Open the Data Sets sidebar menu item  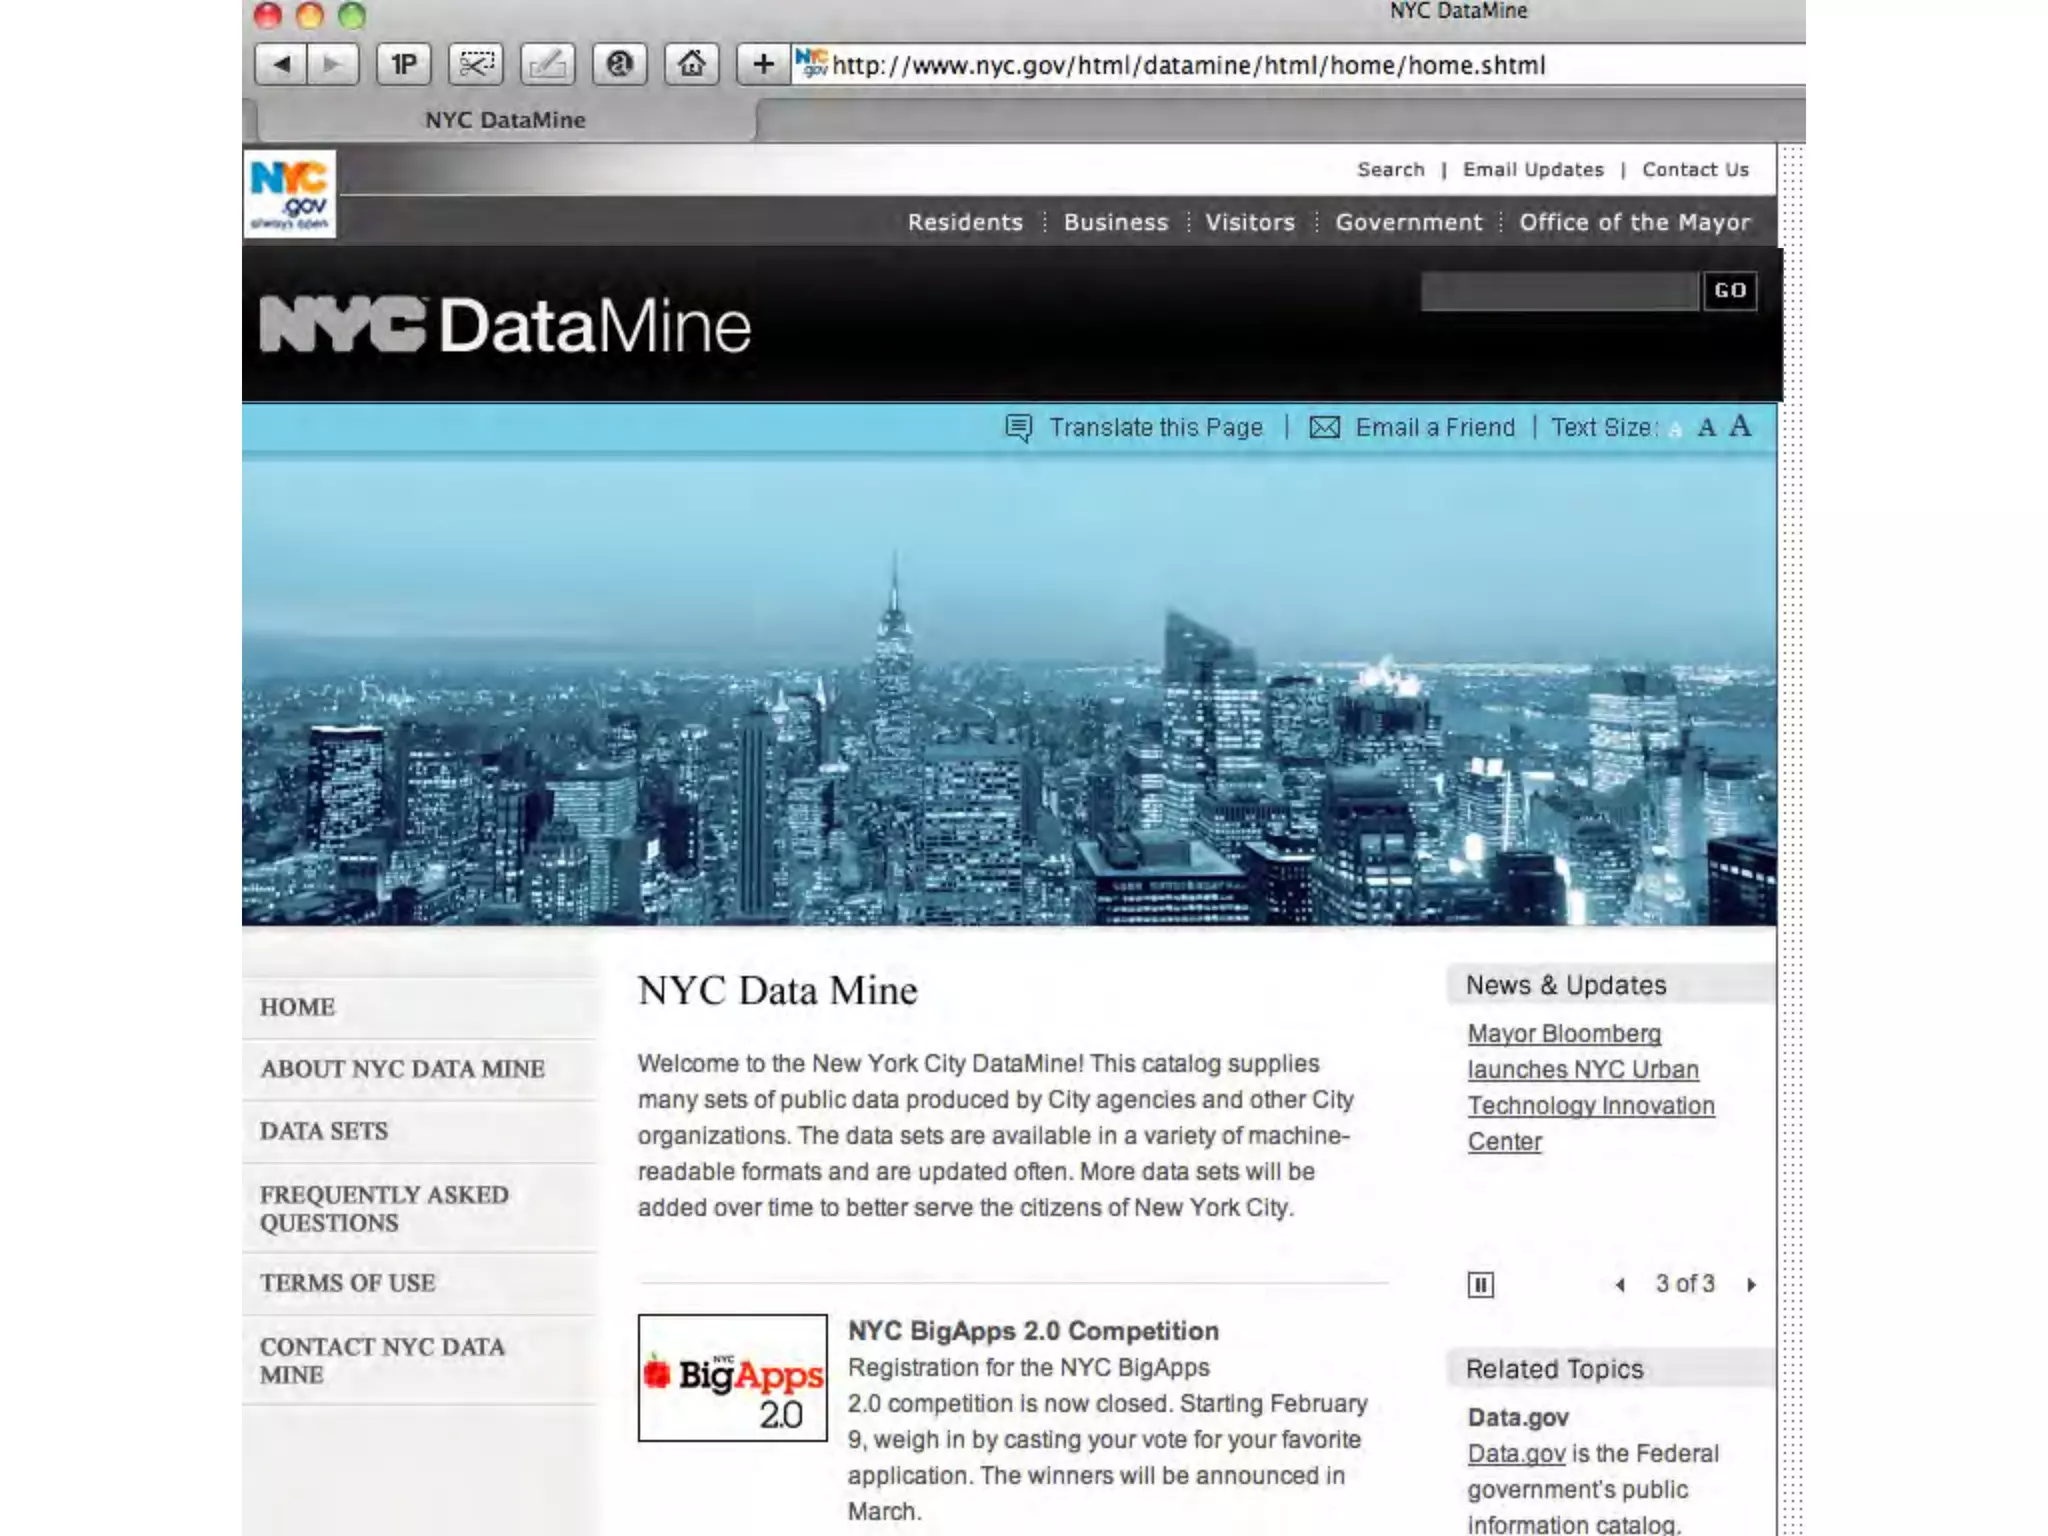click(x=324, y=1131)
